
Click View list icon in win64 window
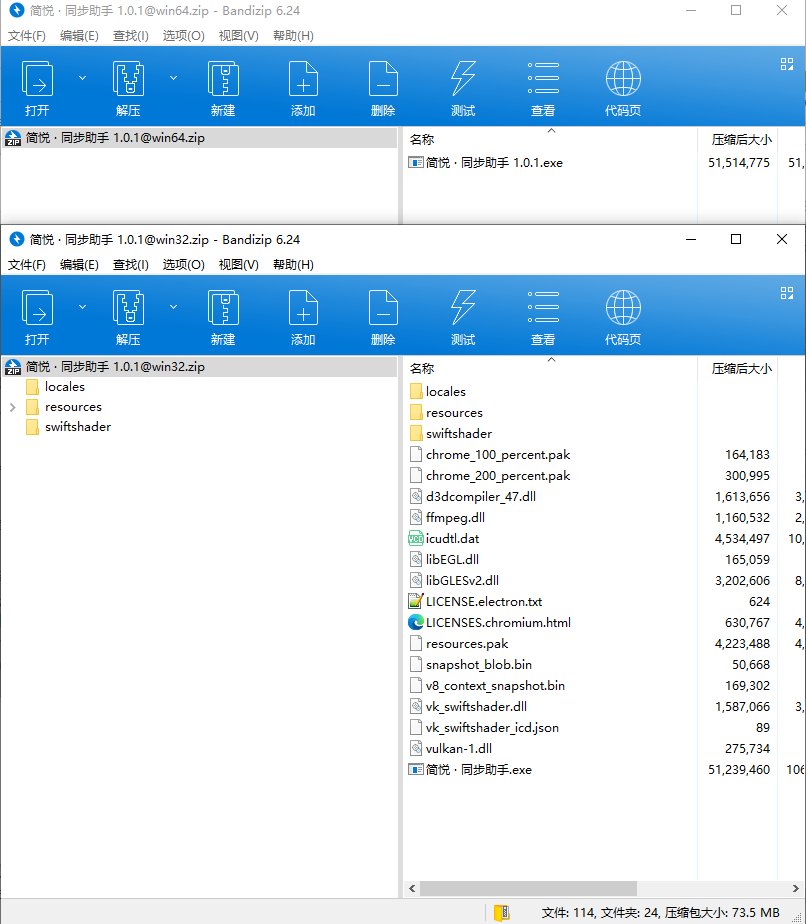point(543,78)
